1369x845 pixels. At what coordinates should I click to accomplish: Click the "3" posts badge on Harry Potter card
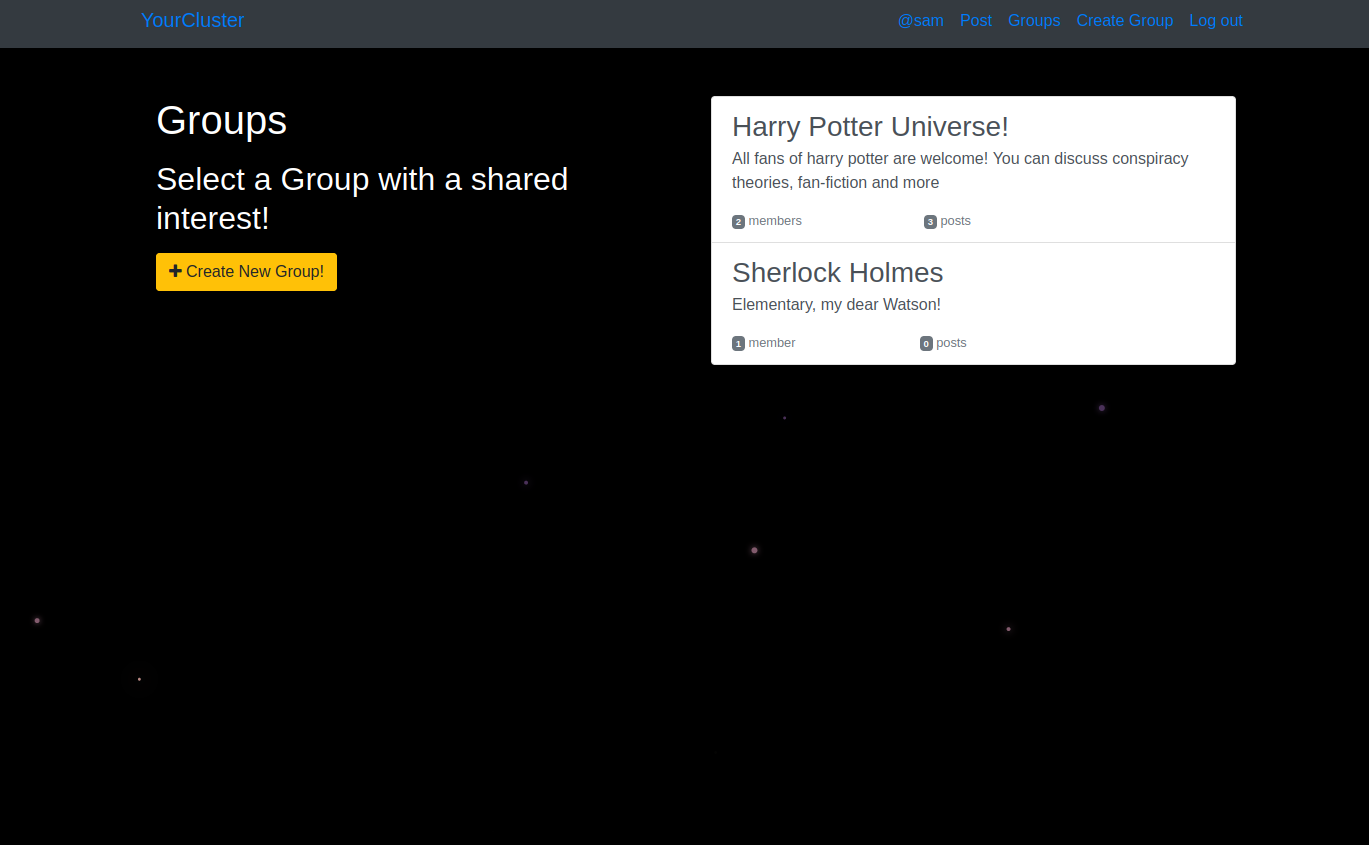coord(929,221)
